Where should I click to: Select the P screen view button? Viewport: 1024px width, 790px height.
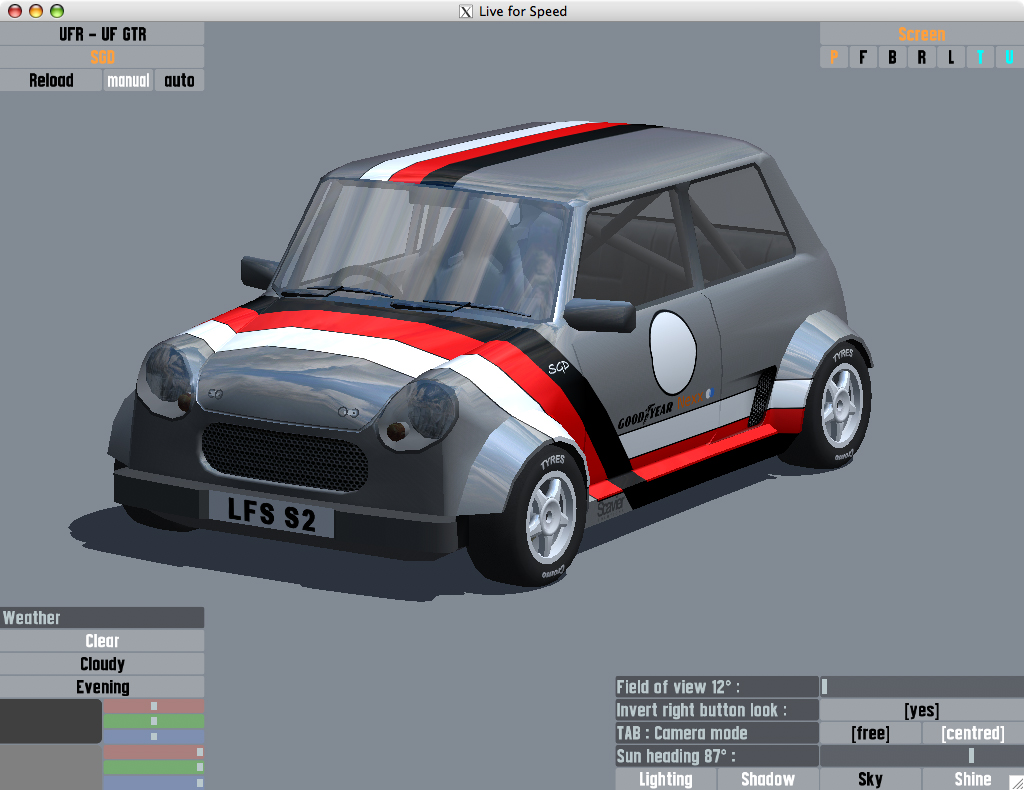point(834,57)
